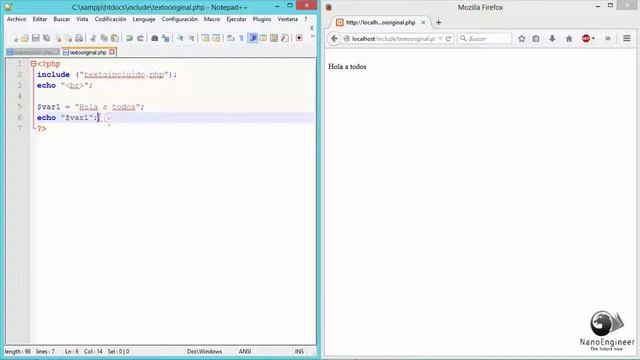
Task: Click the Firefox address bar URL
Action: click(x=393, y=39)
